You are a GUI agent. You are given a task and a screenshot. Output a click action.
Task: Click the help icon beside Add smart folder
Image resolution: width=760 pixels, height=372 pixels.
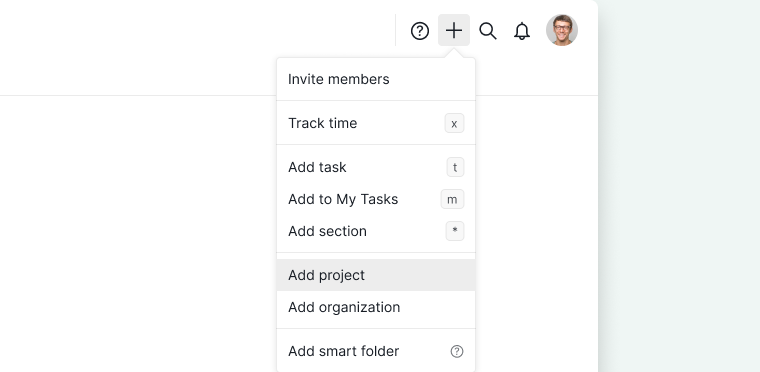click(x=457, y=351)
